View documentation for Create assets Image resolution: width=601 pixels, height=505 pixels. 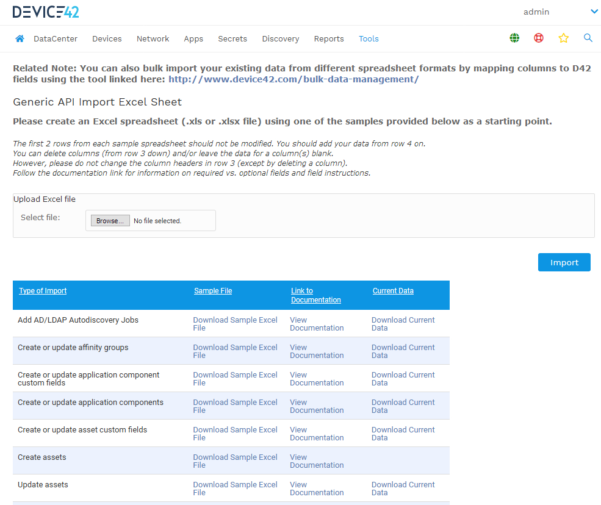pos(317,461)
